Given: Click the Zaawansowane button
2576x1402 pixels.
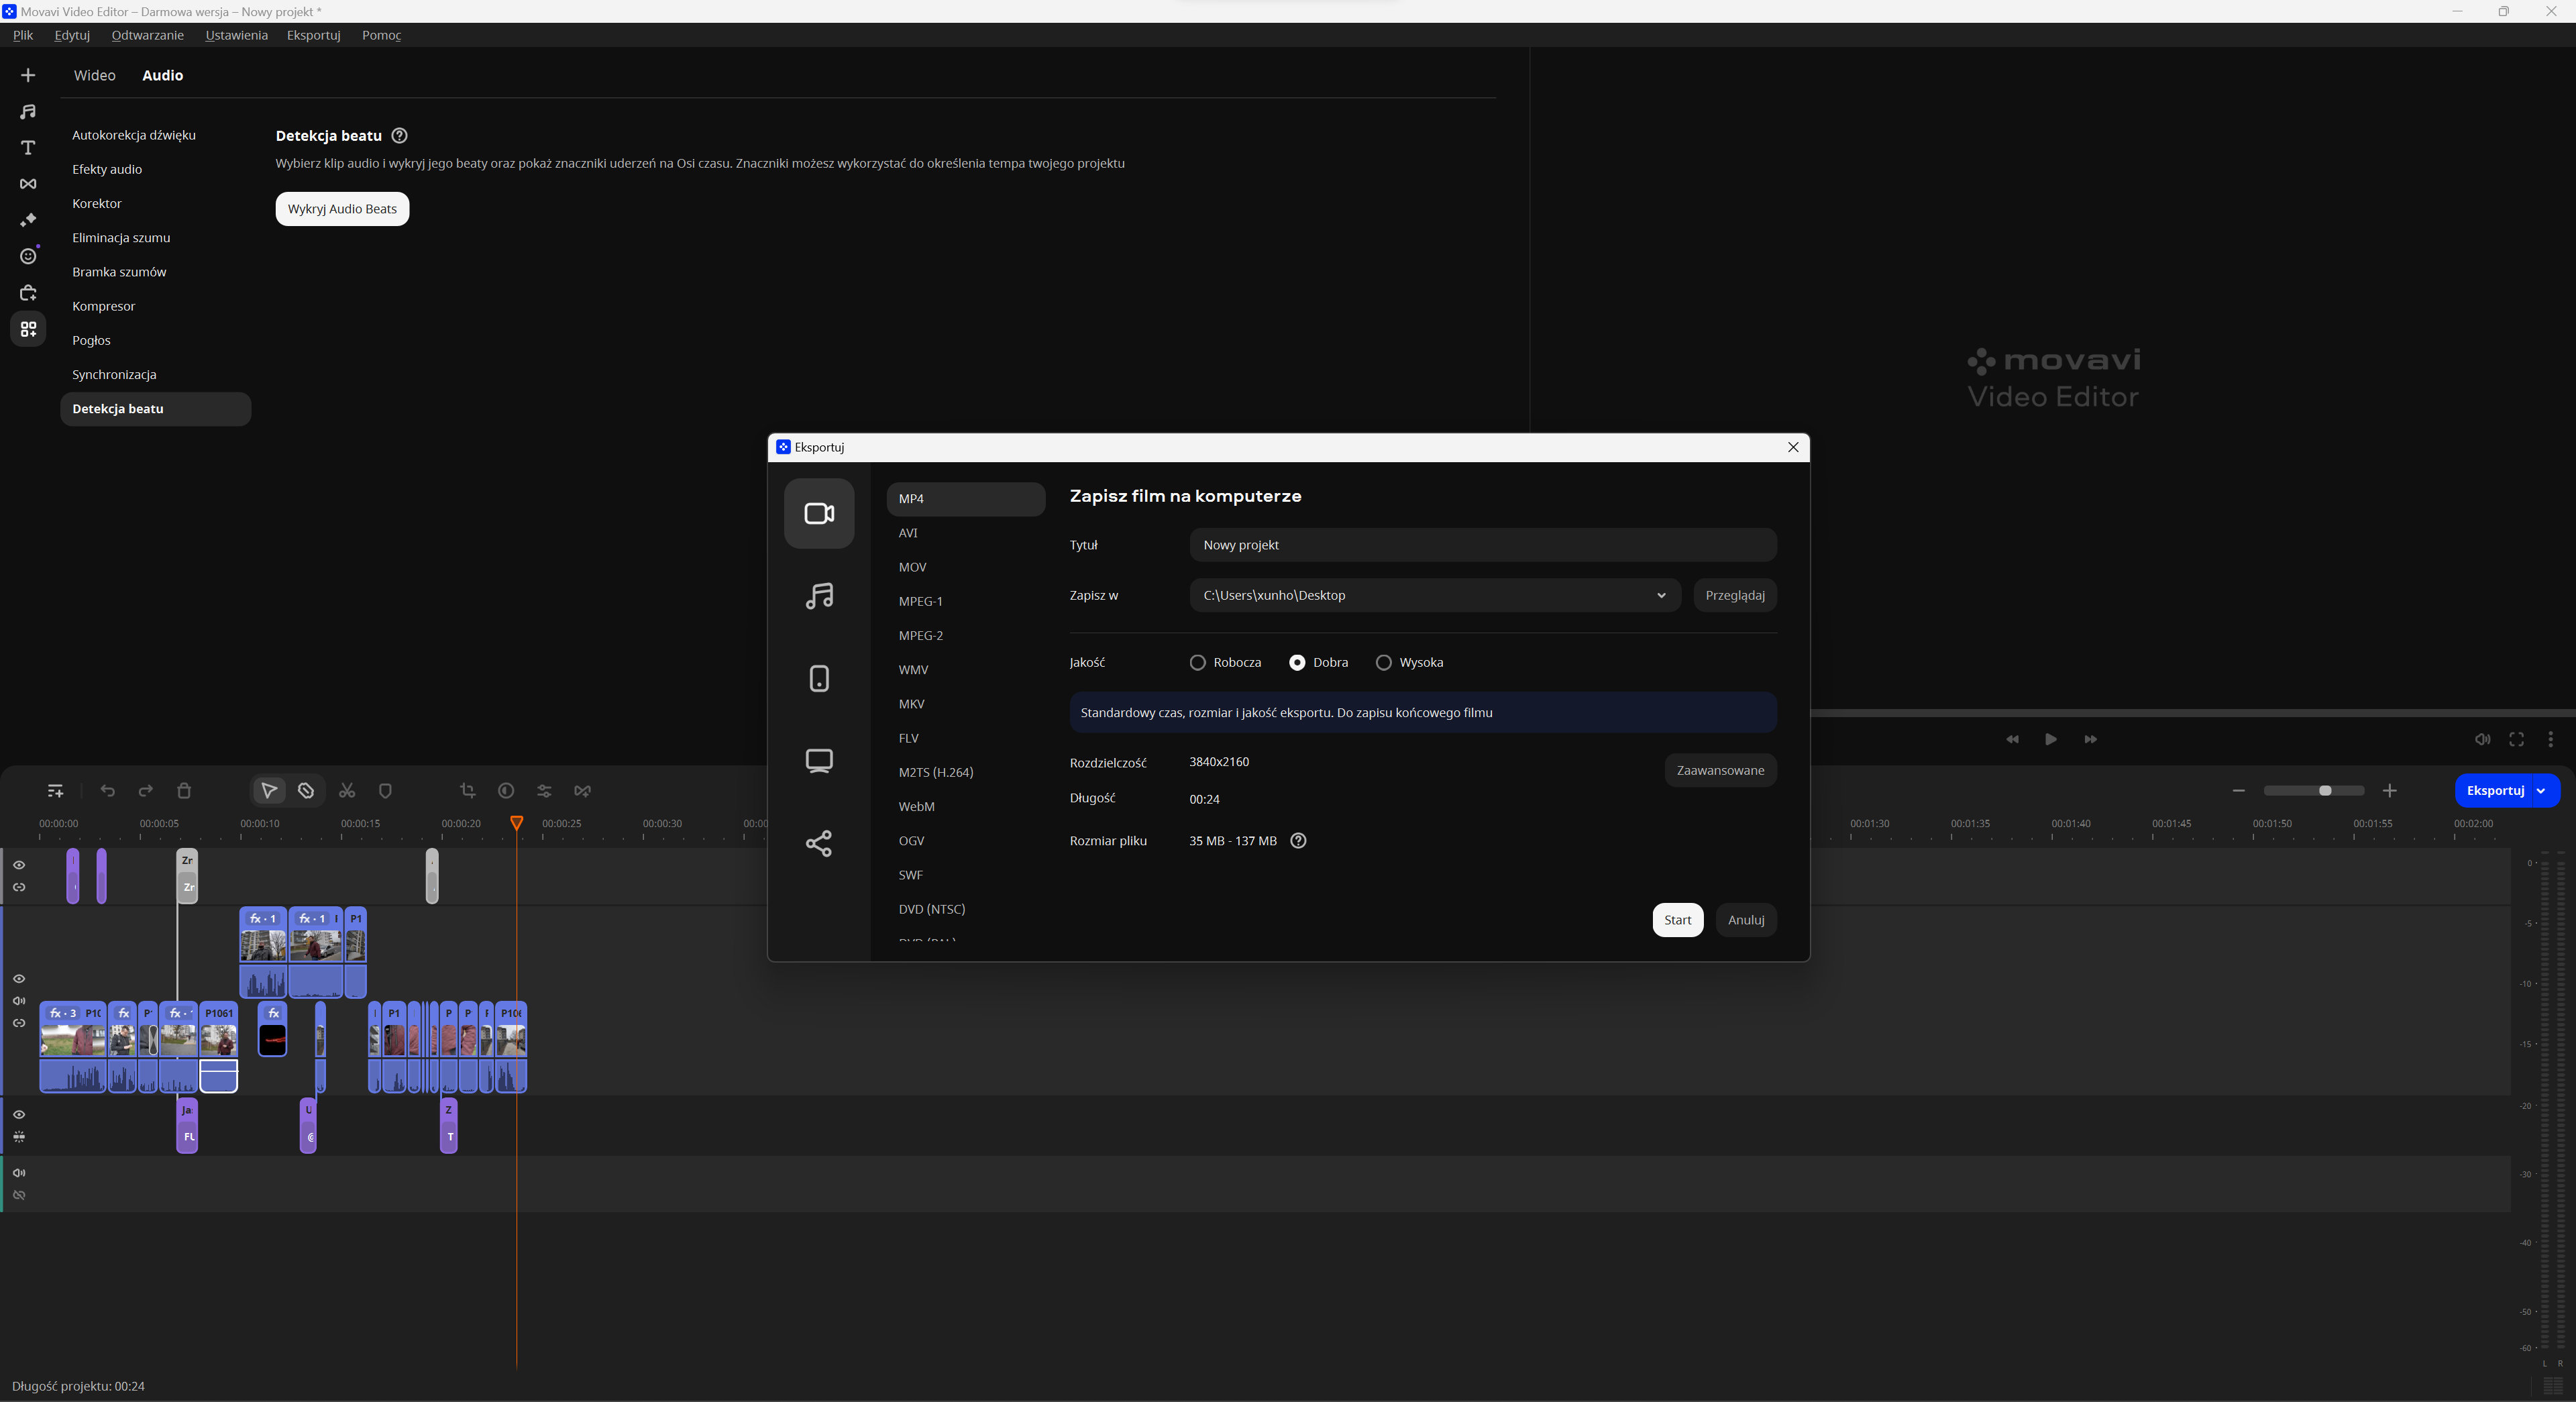Looking at the screenshot, I should (1719, 771).
